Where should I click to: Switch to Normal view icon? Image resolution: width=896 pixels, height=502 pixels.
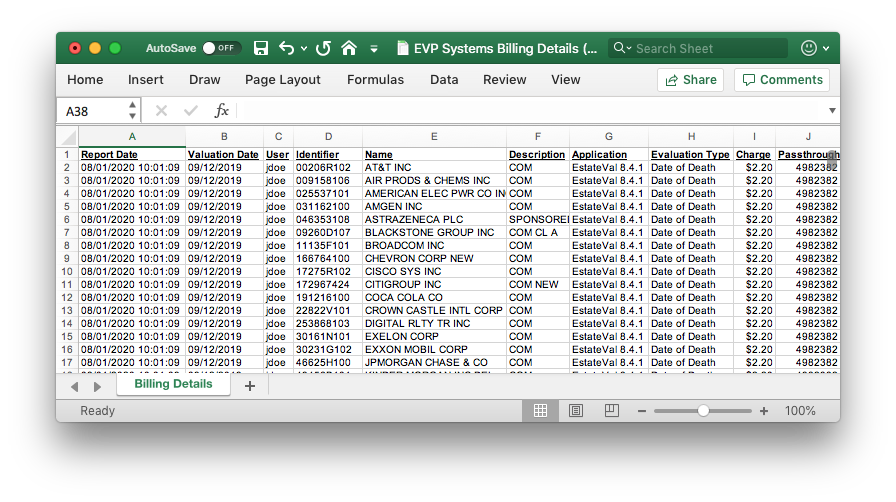click(x=540, y=411)
